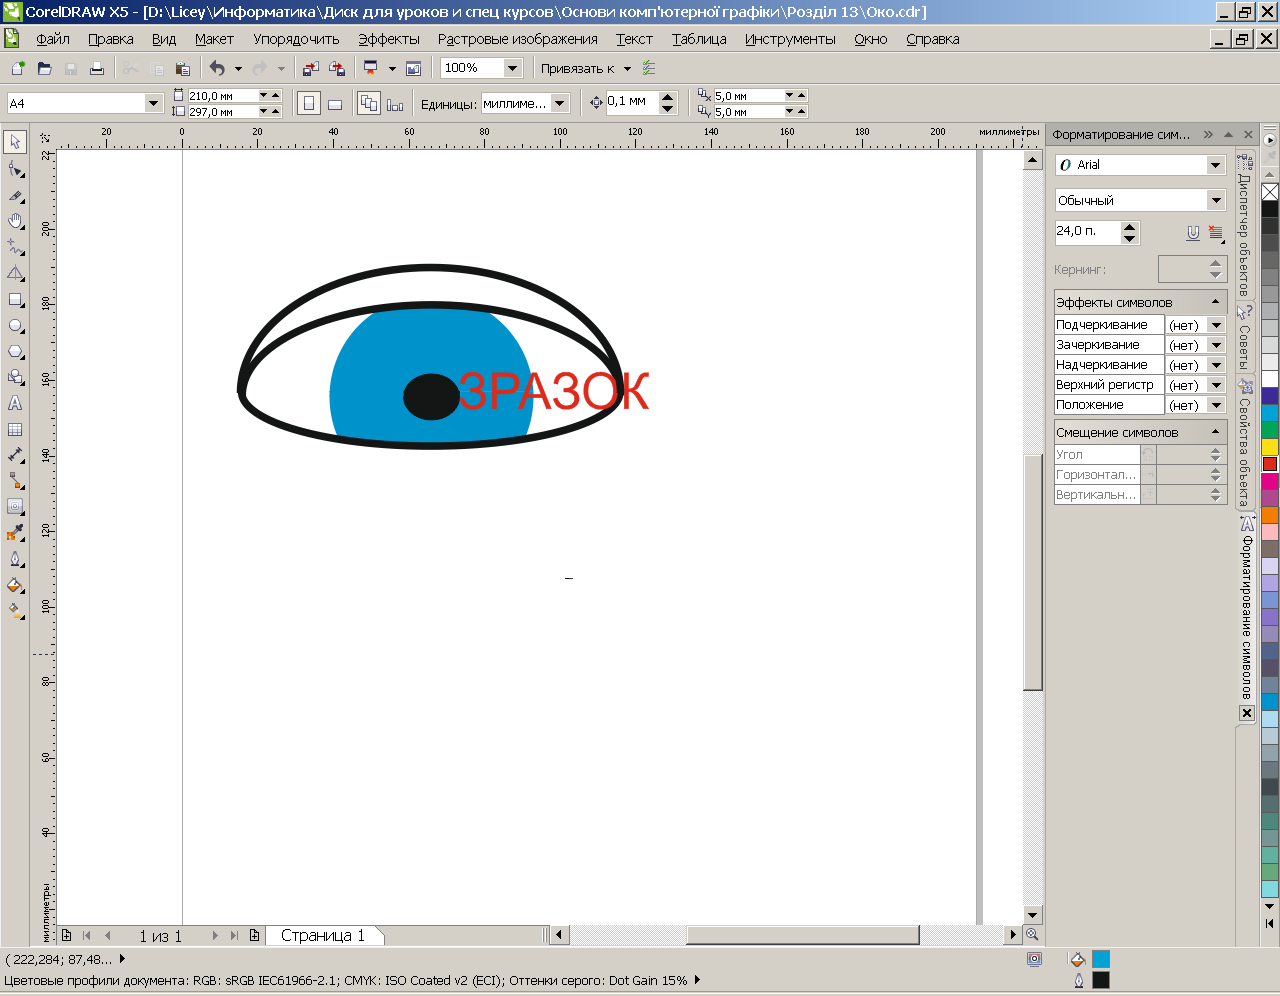Click the Open file folder icon
Screen dimensions: 1280x996
[44, 68]
